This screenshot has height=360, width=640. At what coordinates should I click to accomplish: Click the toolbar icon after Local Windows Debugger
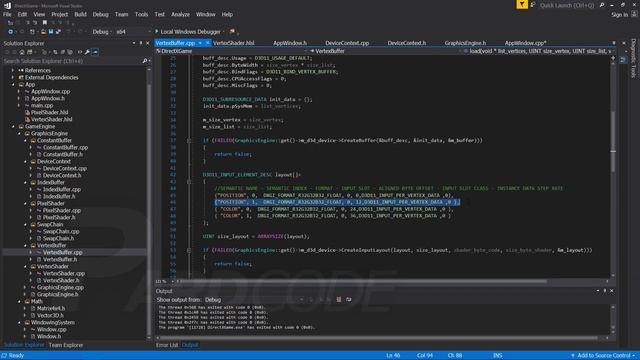[232, 31]
